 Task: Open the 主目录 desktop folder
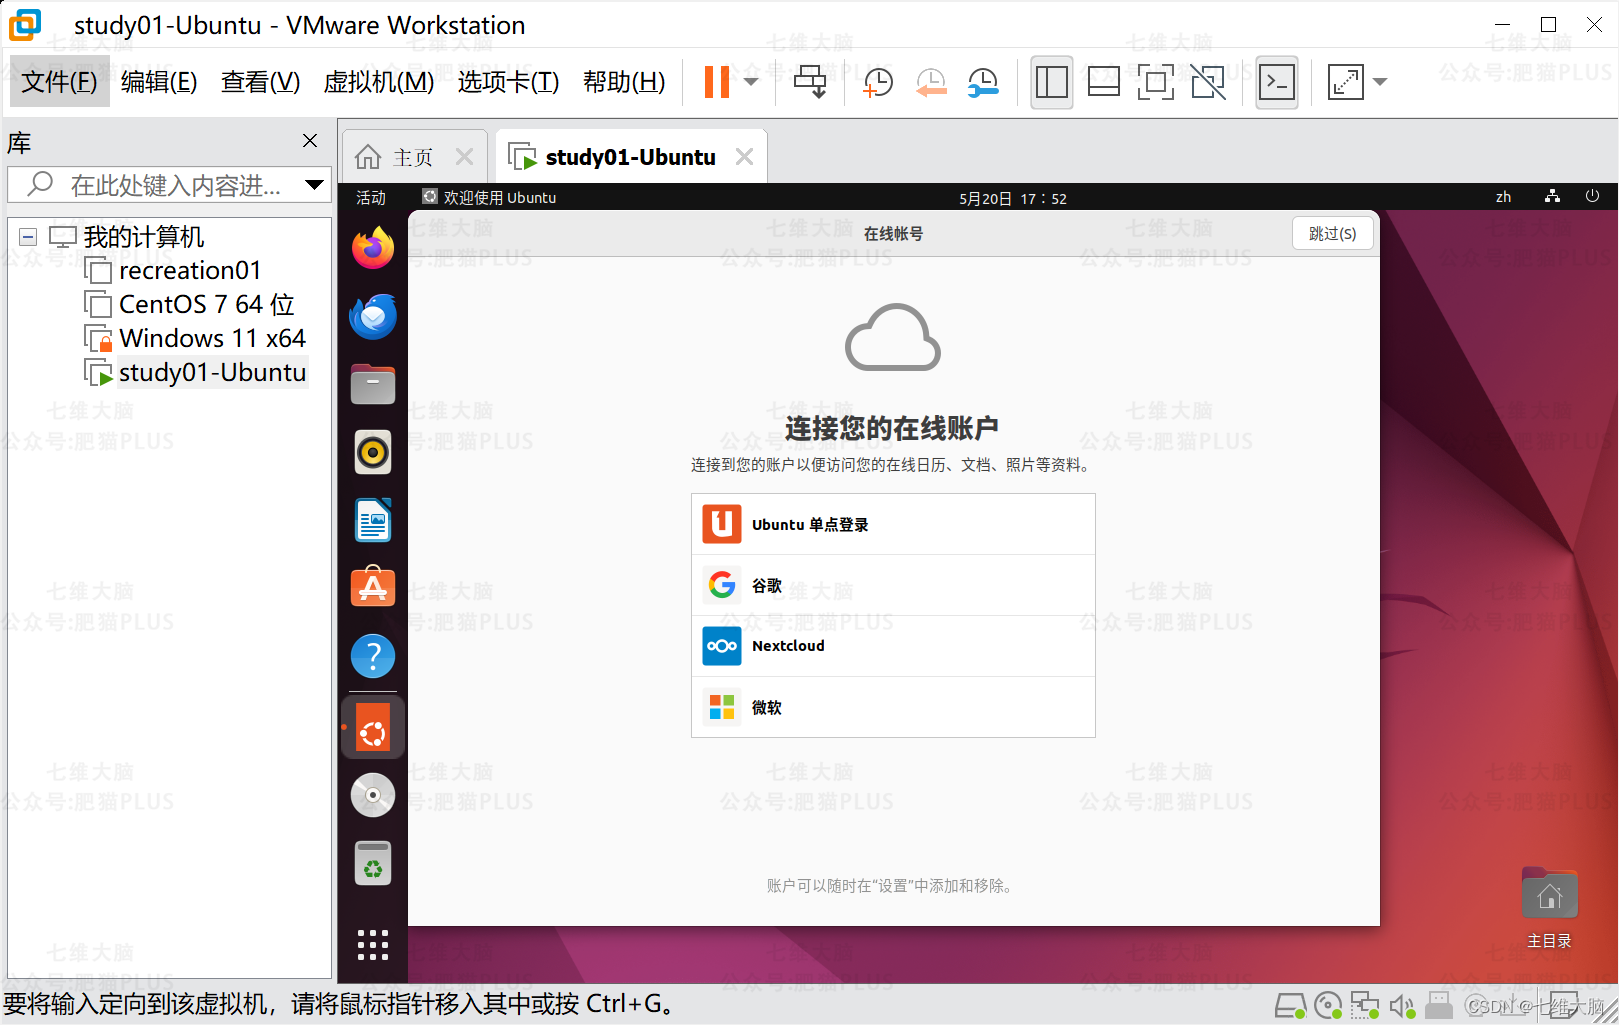[x=1549, y=909]
